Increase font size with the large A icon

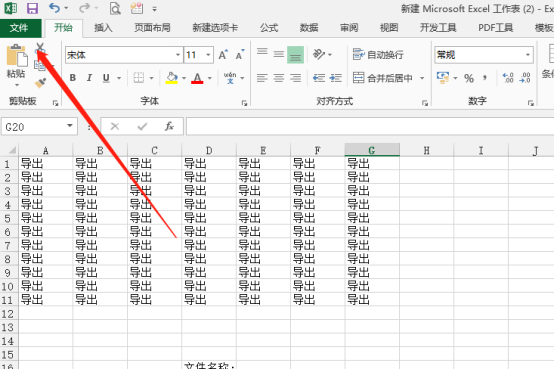223,55
